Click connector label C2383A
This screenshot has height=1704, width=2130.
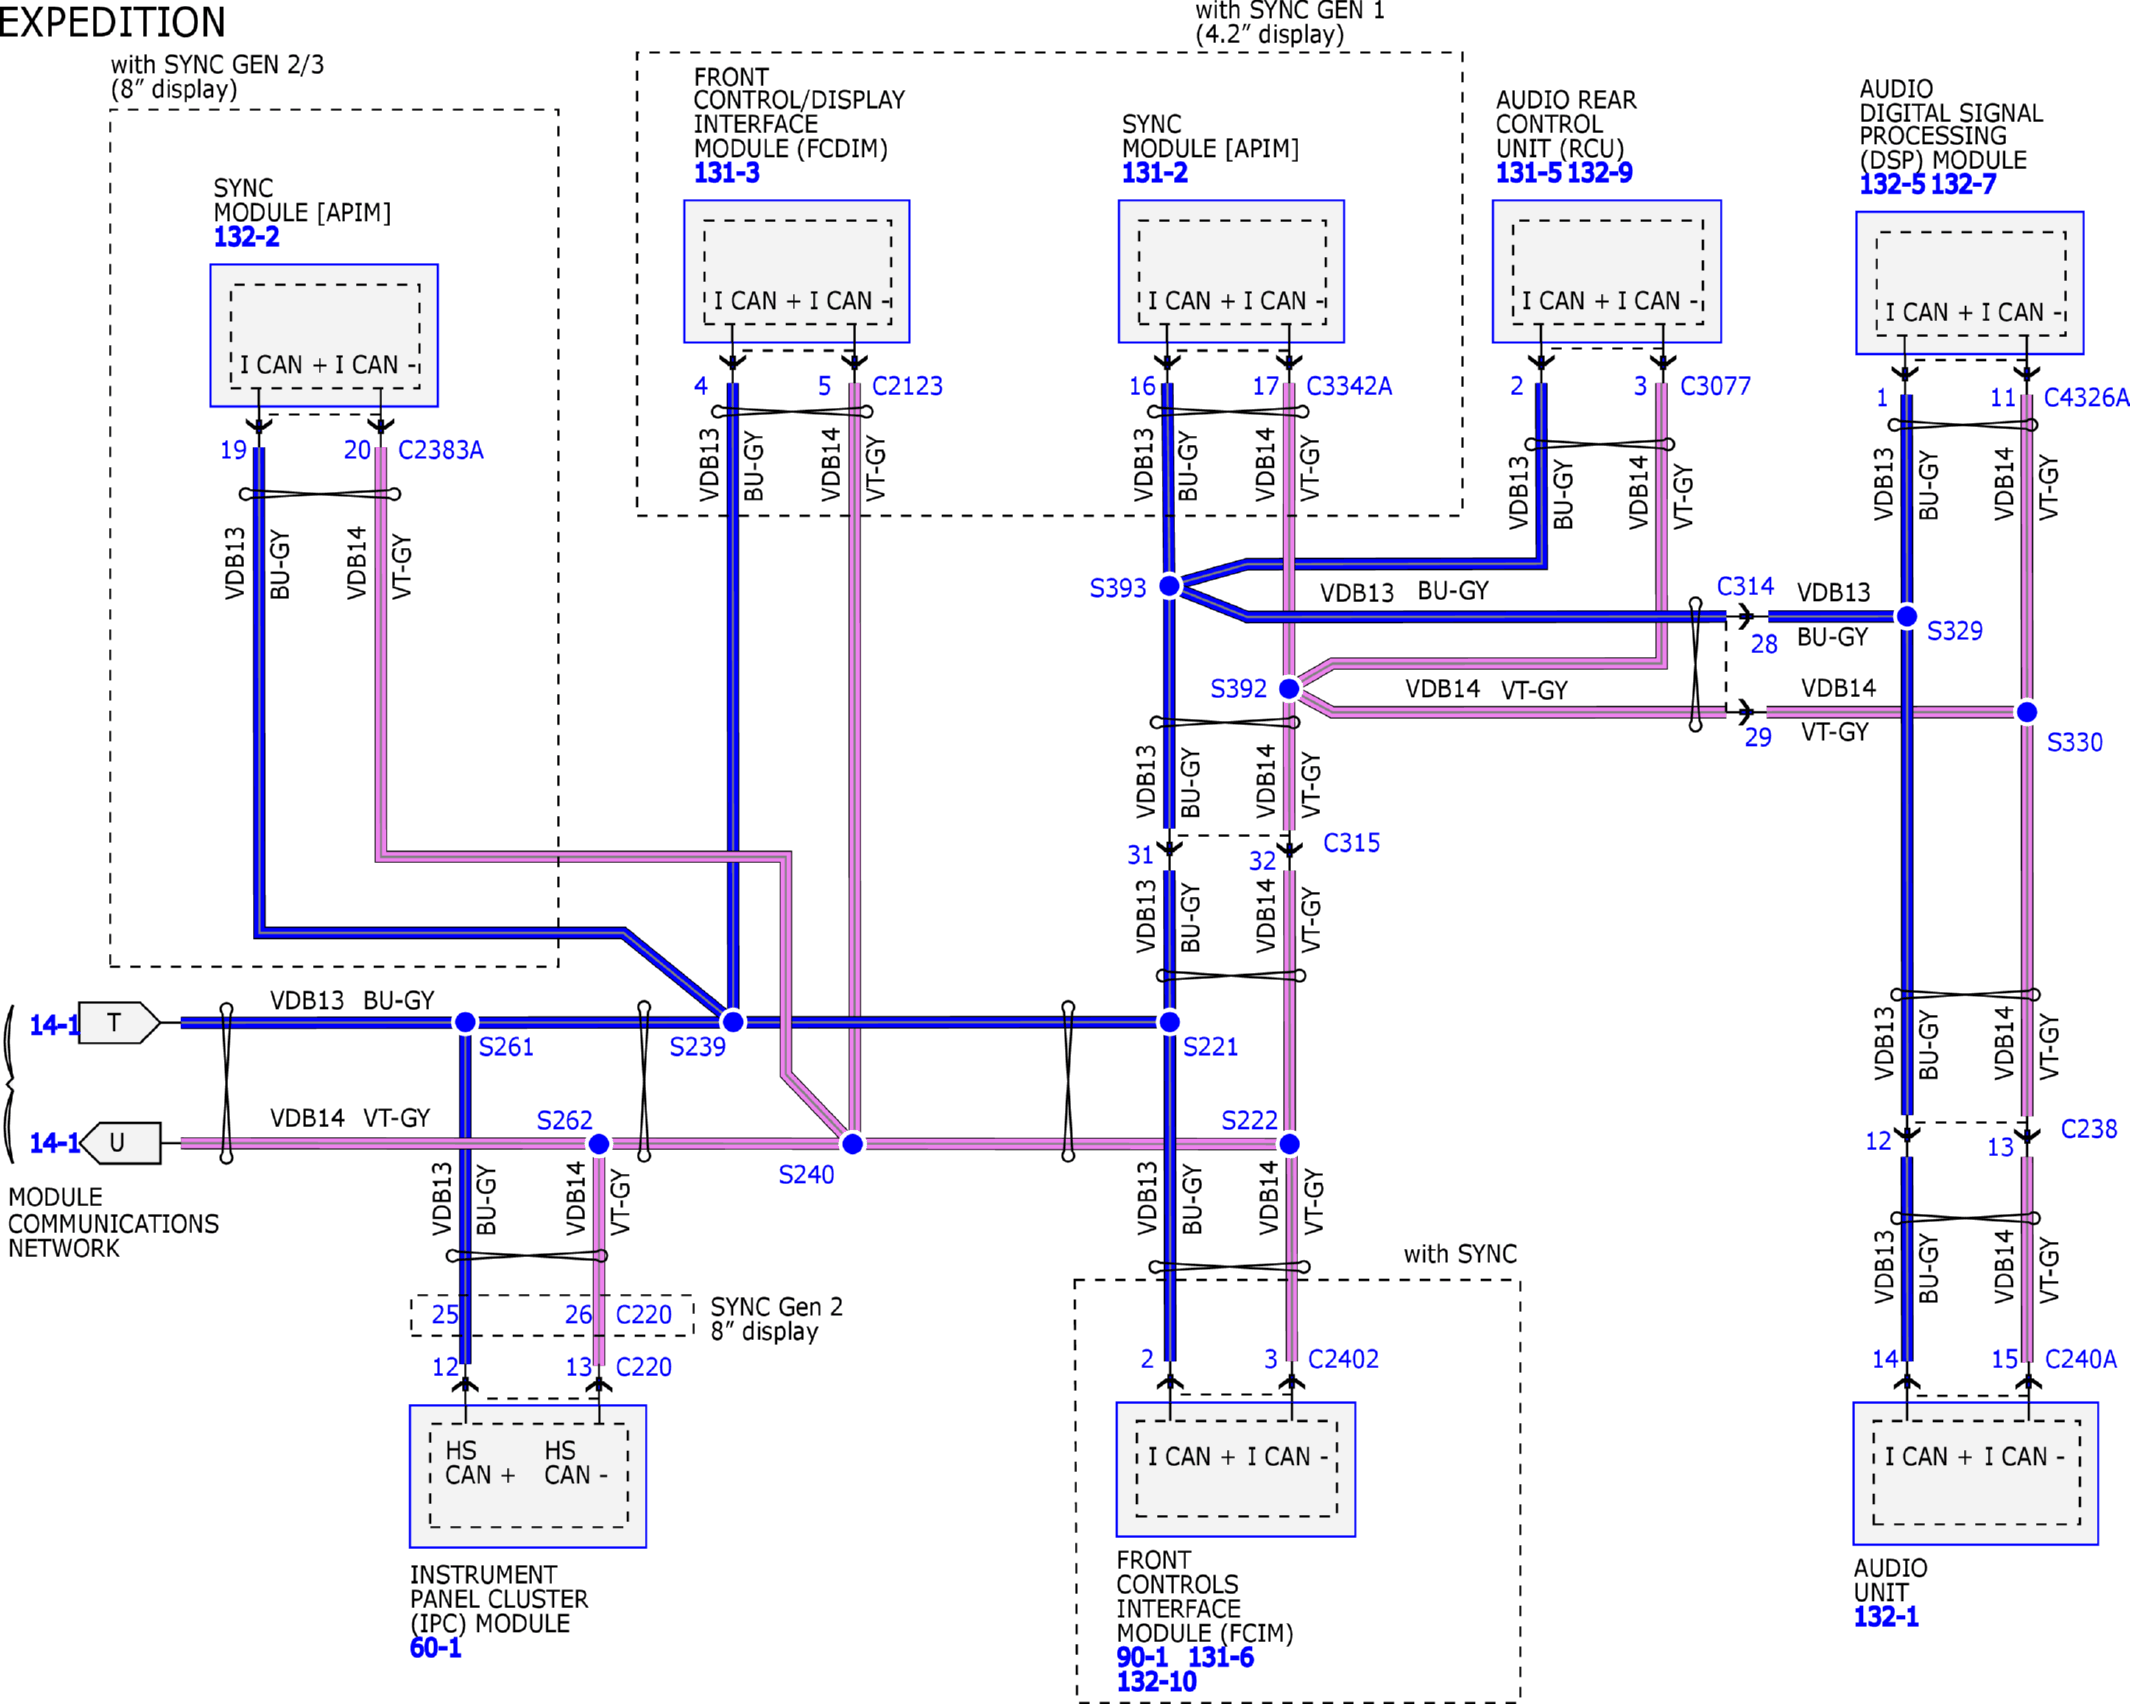click(x=440, y=450)
